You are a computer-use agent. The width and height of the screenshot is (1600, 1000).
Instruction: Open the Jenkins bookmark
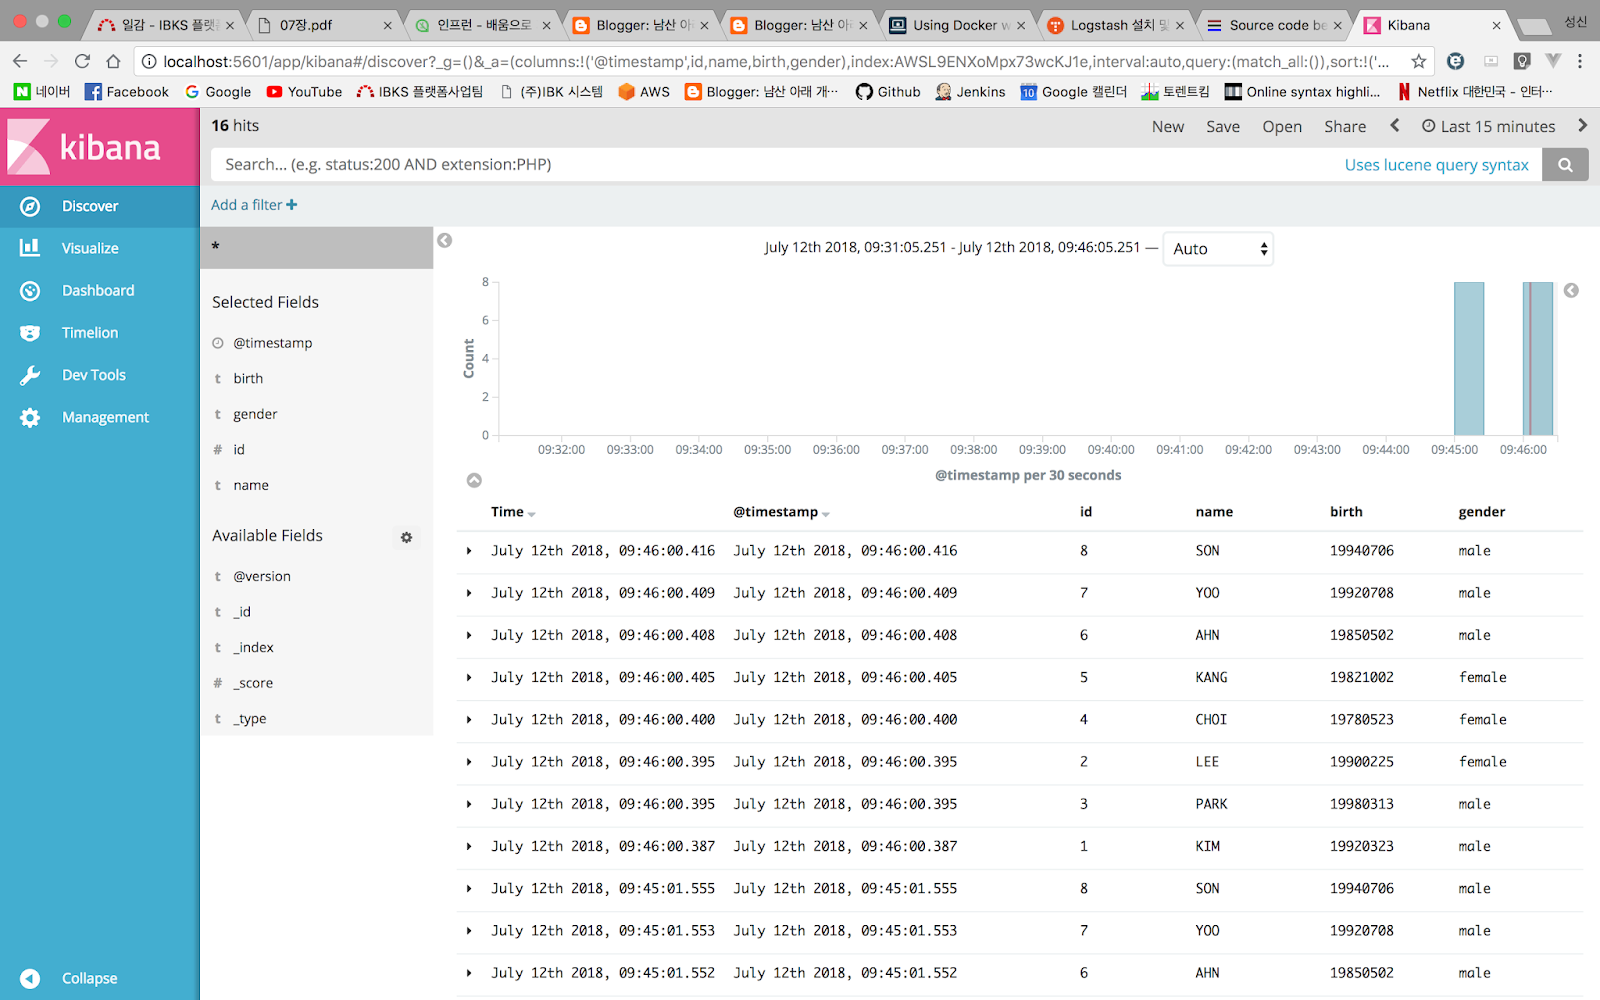point(970,92)
